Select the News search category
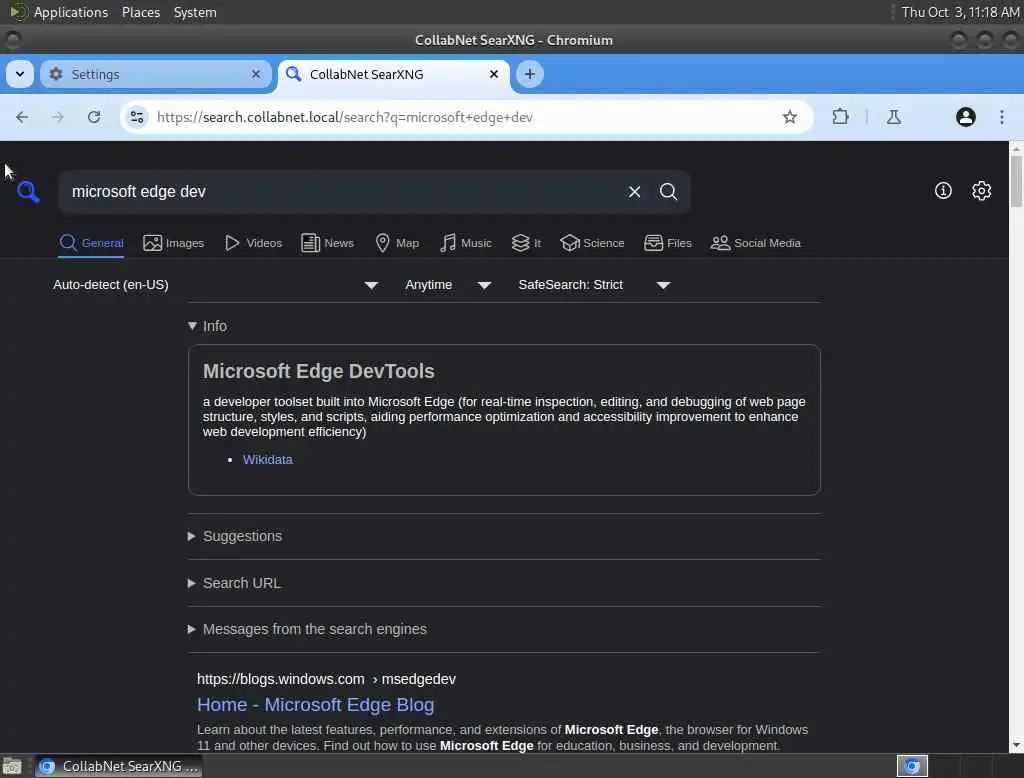This screenshot has height=778, width=1024. 327,243
